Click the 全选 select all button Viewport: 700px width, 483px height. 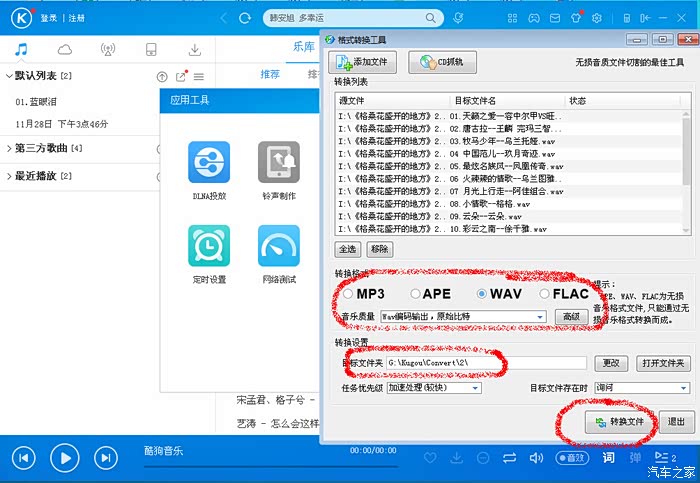pyautogui.click(x=348, y=249)
